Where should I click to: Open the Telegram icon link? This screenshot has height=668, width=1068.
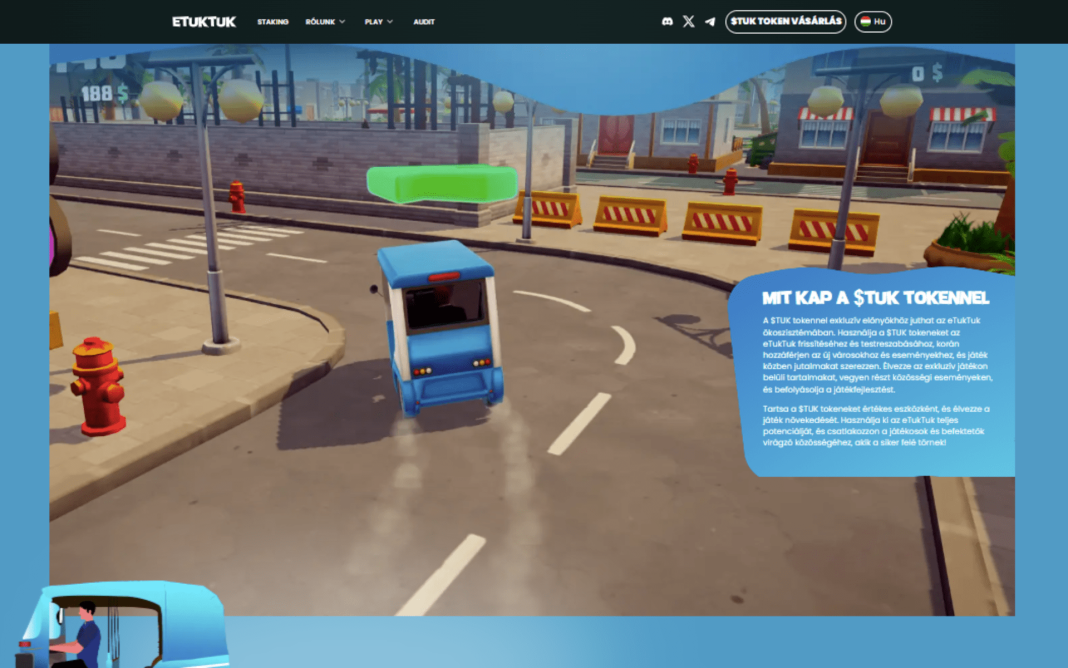pyautogui.click(x=710, y=22)
